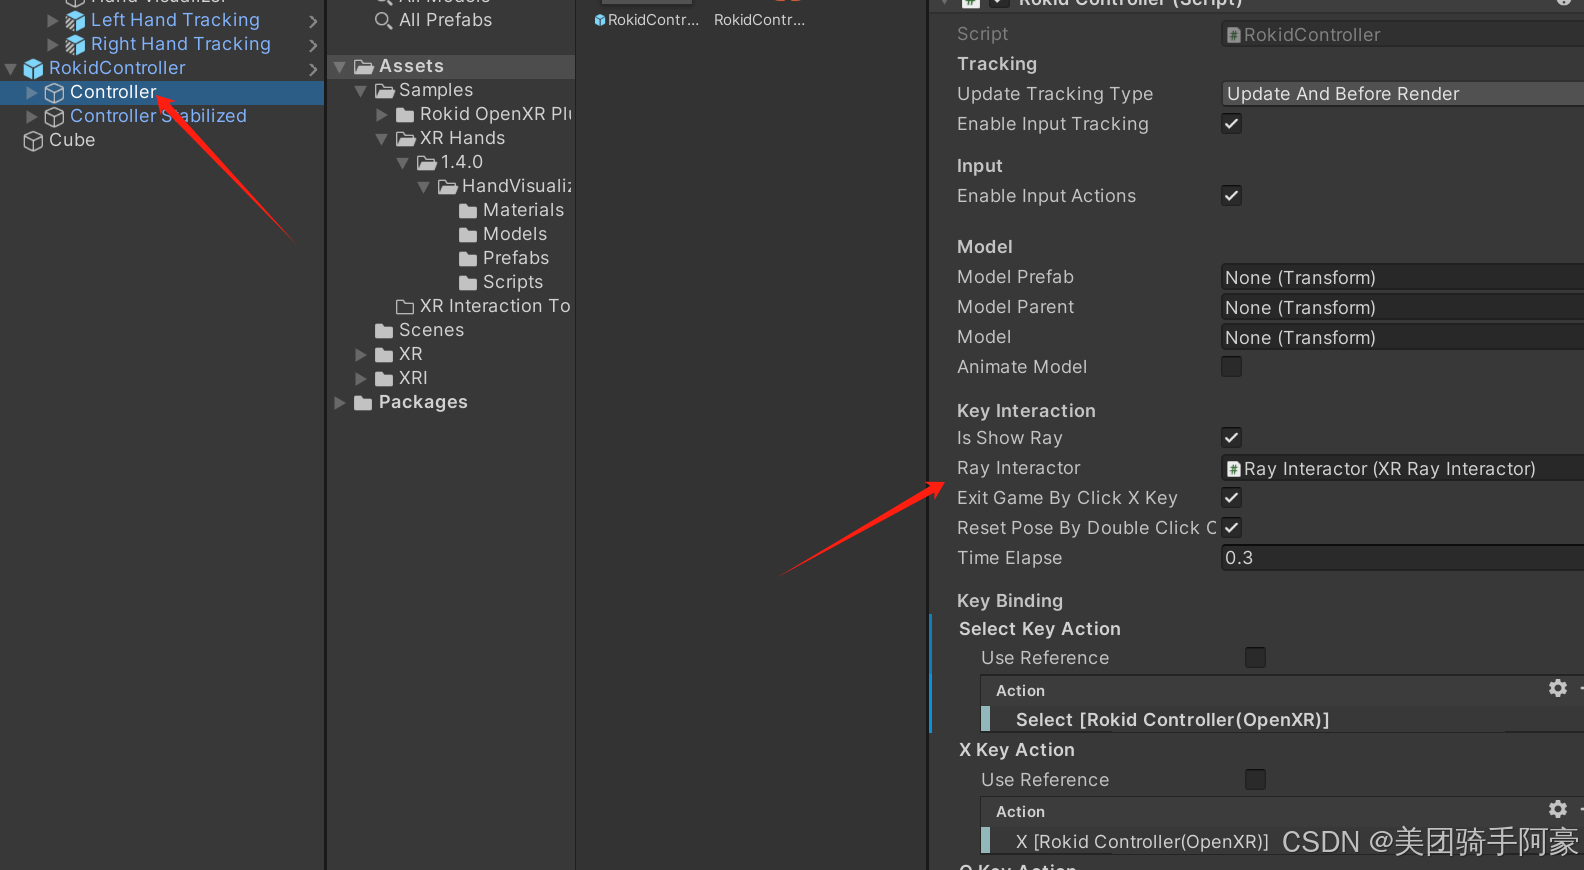Toggle Exit Game By Click X Key
The height and width of the screenshot is (870, 1584).
coord(1232,498)
